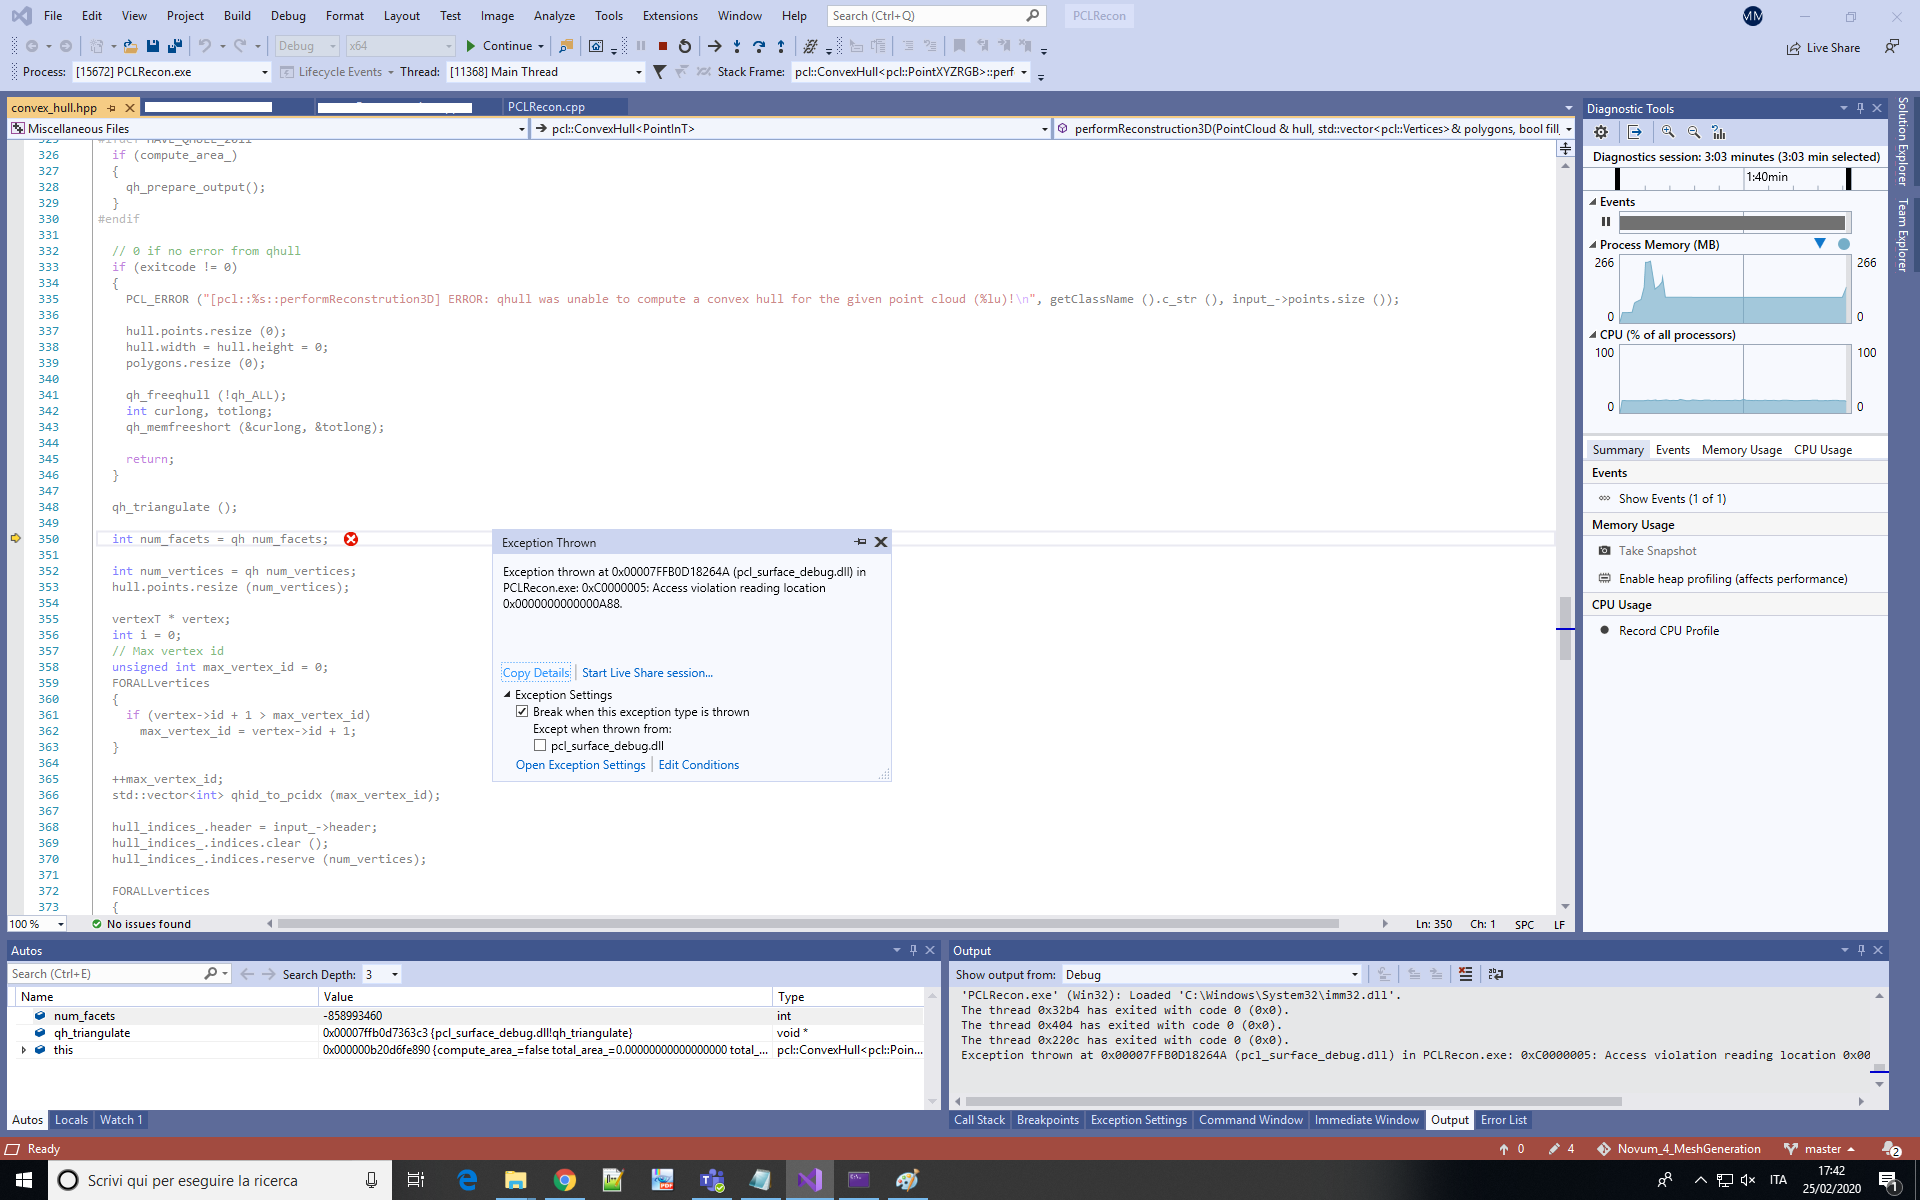Open the Extensions menu
This screenshot has height=1201, width=1920.
click(x=670, y=16)
